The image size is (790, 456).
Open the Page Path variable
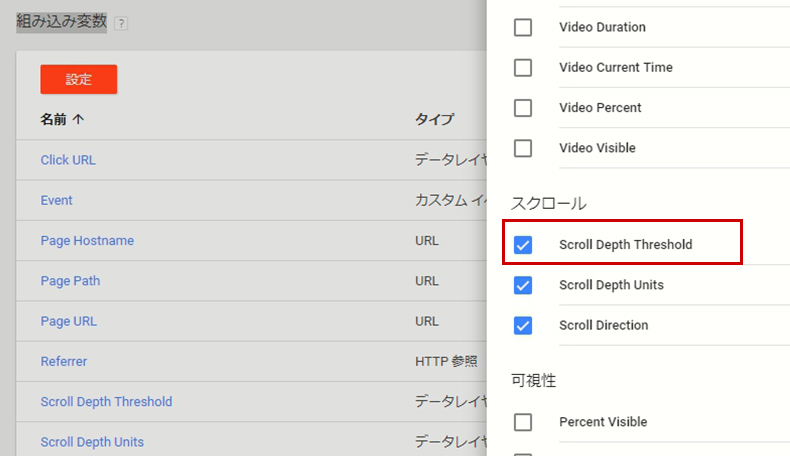pyautogui.click(x=70, y=281)
